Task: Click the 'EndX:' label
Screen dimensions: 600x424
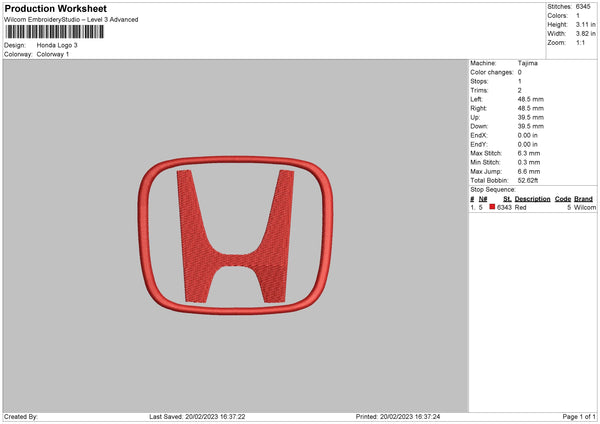Action: pyautogui.click(x=479, y=135)
